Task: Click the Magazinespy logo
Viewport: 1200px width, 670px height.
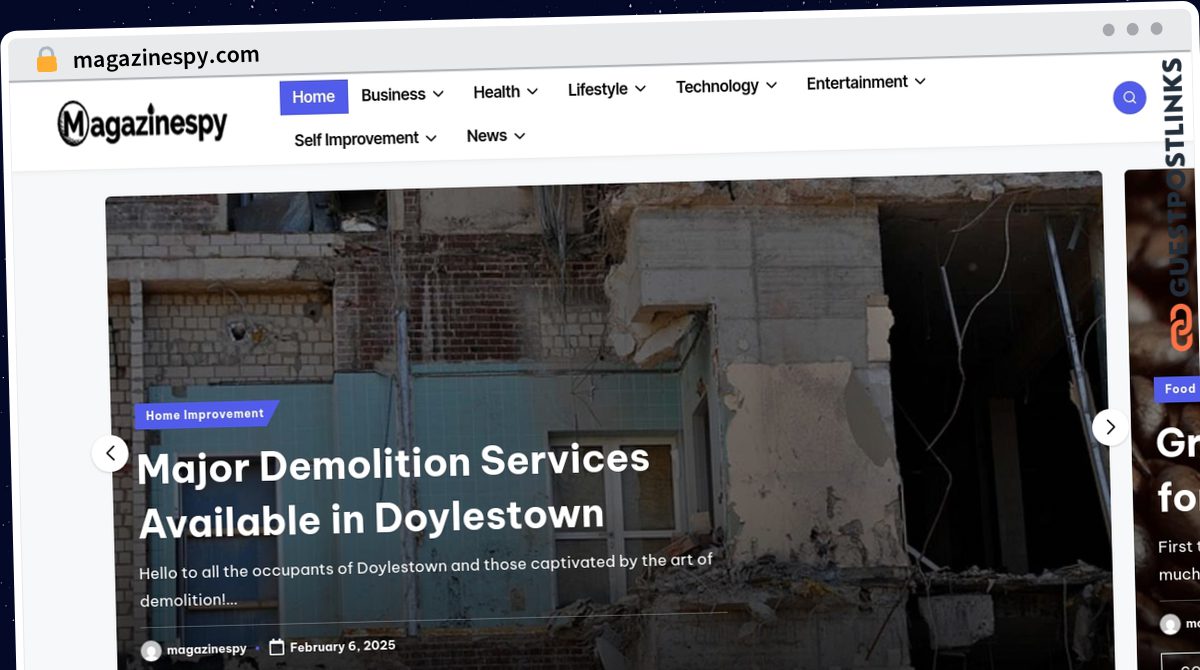Action: pyautogui.click(x=142, y=124)
